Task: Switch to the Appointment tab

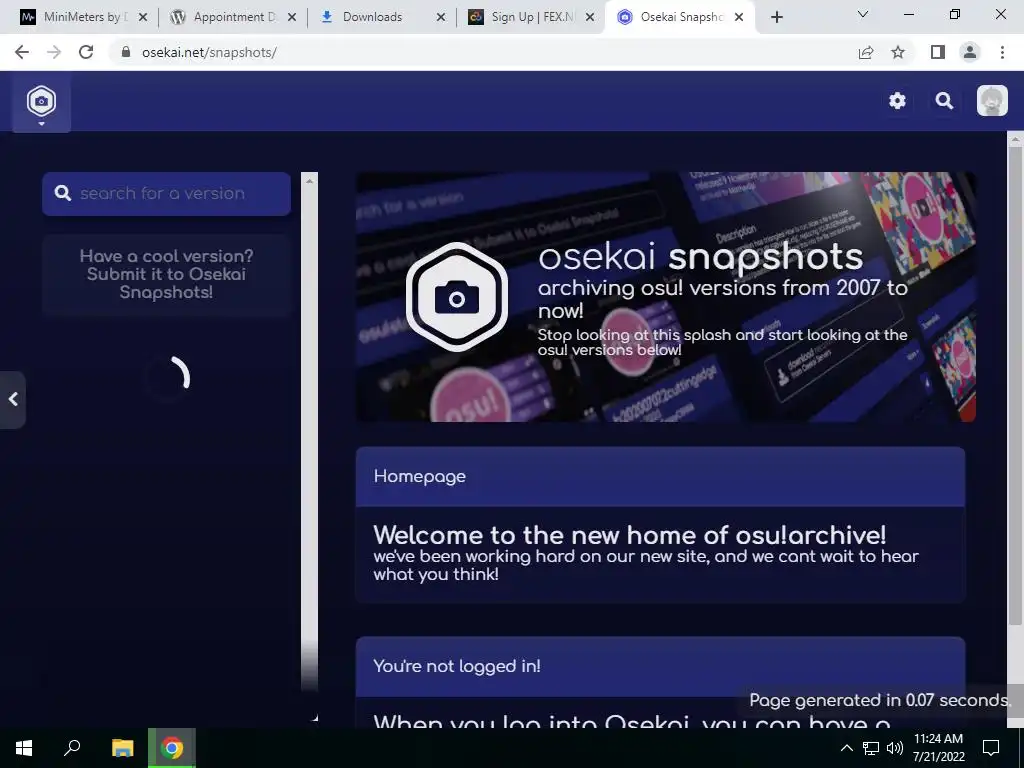Action: [233, 17]
